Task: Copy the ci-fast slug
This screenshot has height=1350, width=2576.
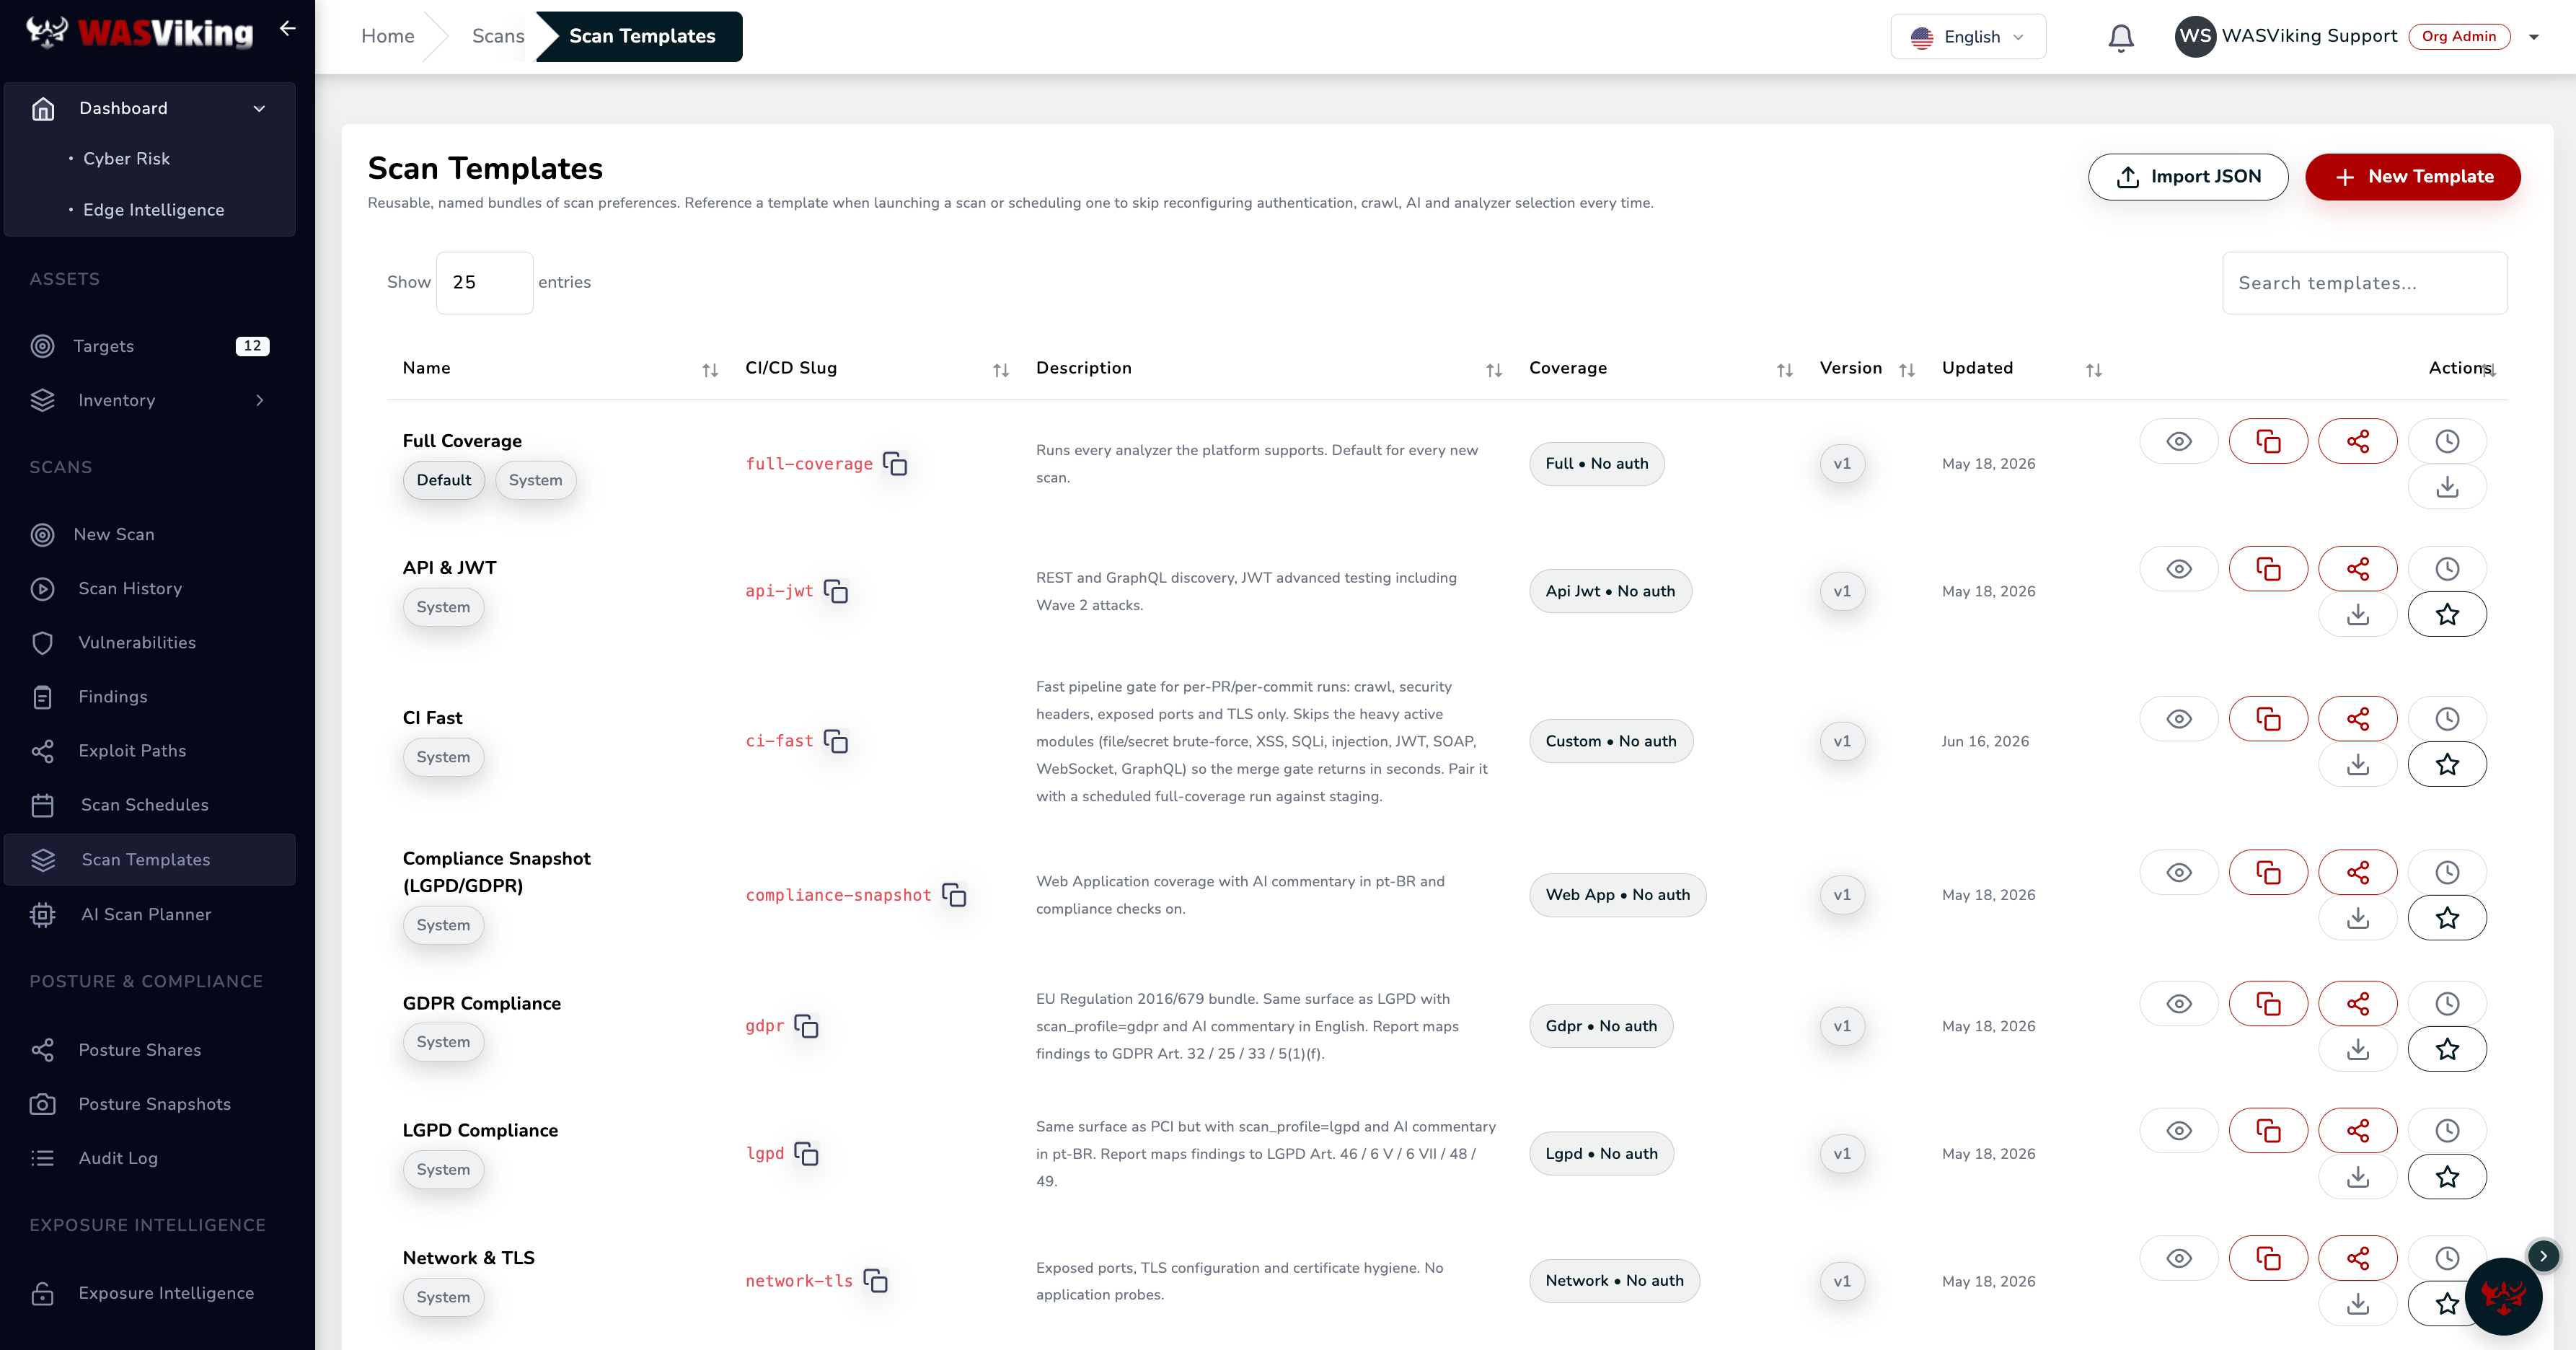Action: coord(836,741)
